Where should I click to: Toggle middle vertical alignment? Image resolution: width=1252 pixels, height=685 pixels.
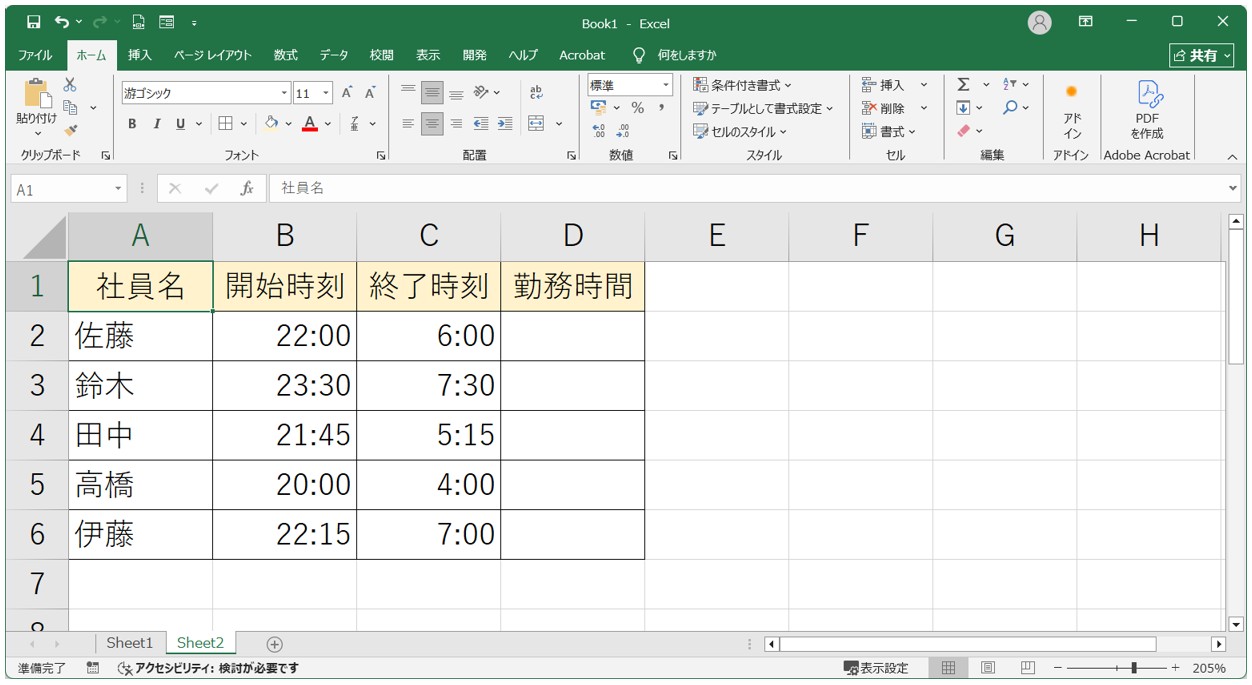432,93
